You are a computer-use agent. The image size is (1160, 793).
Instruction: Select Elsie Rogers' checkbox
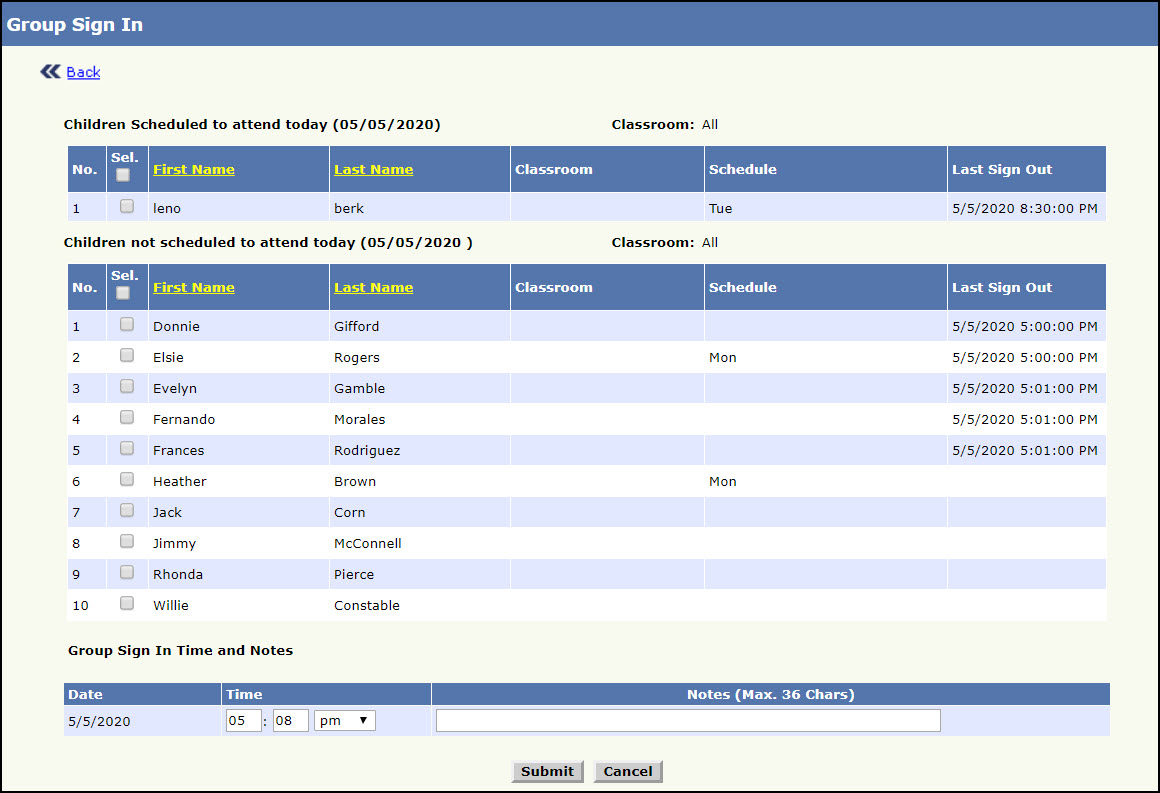tap(127, 355)
